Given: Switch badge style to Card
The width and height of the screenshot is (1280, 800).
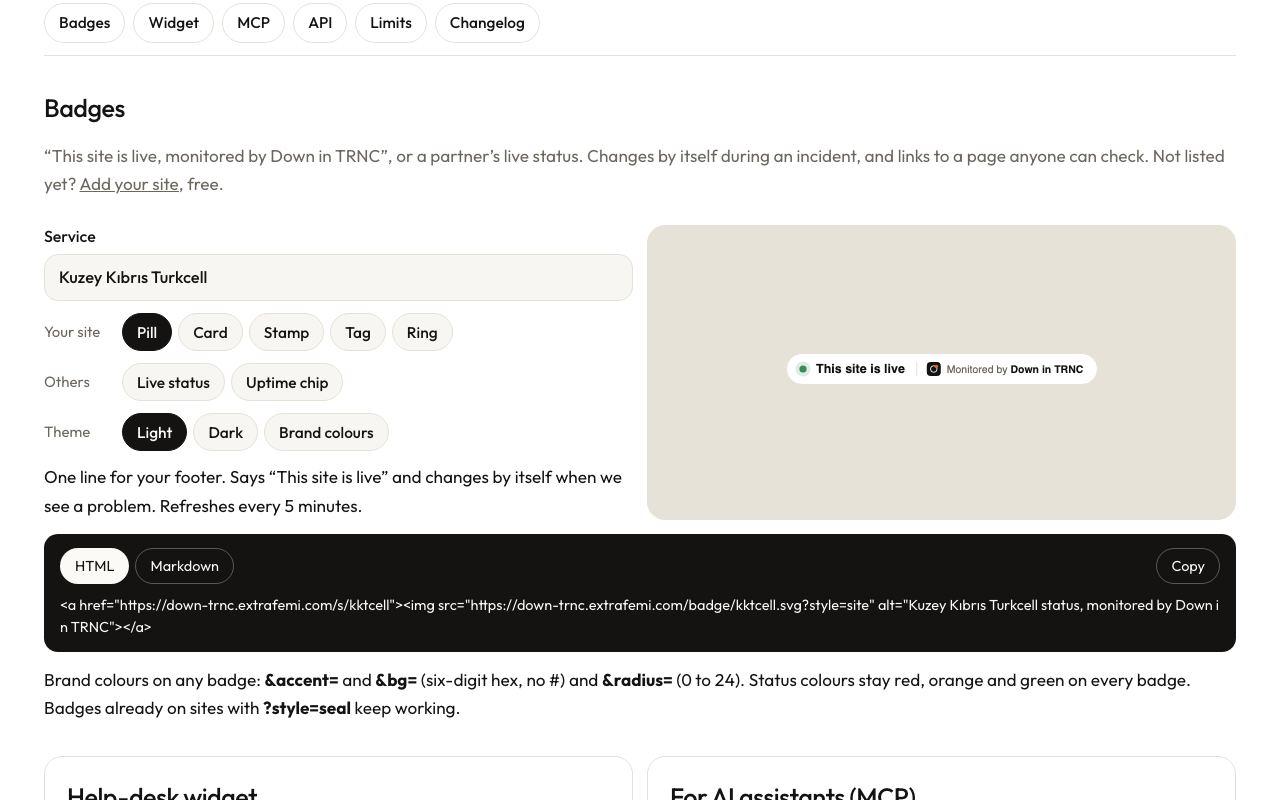Looking at the screenshot, I should (x=210, y=332).
